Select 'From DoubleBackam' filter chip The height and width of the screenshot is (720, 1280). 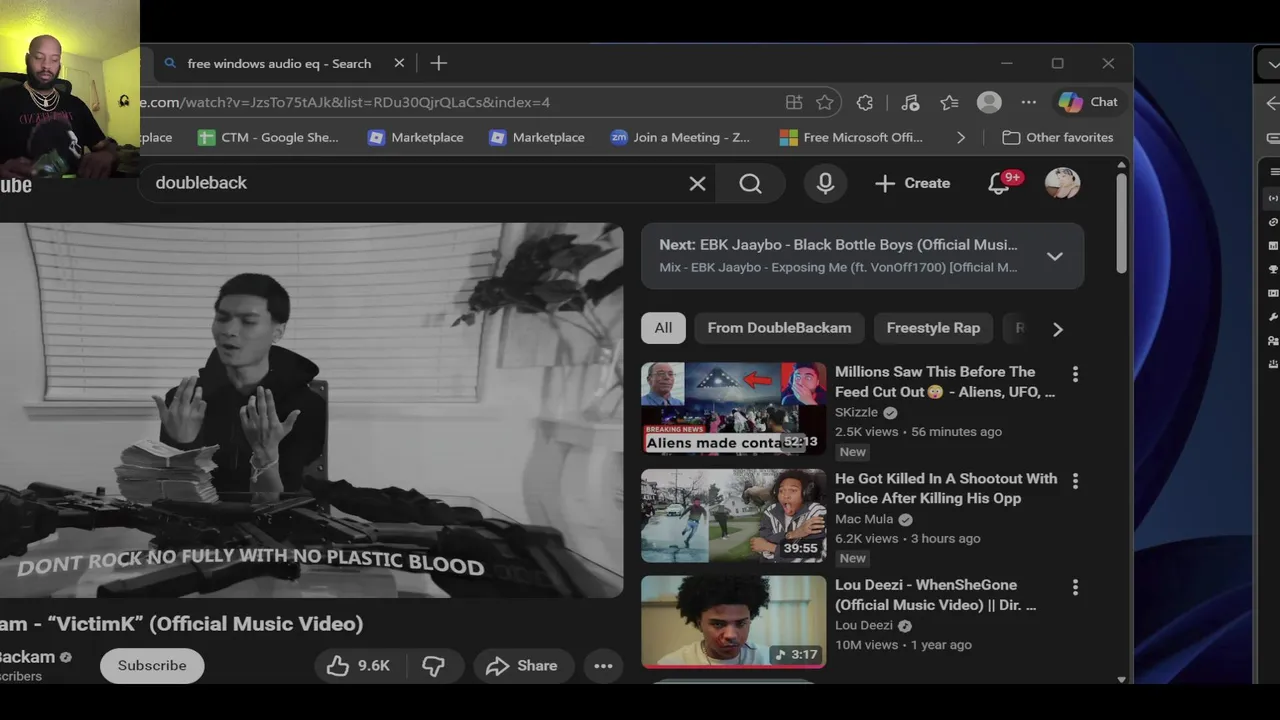click(779, 328)
